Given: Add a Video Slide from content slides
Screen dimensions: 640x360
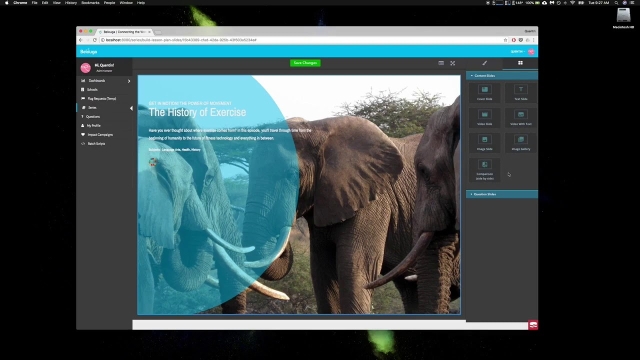Looking at the screenshot, I should click(x=484, y=118).
